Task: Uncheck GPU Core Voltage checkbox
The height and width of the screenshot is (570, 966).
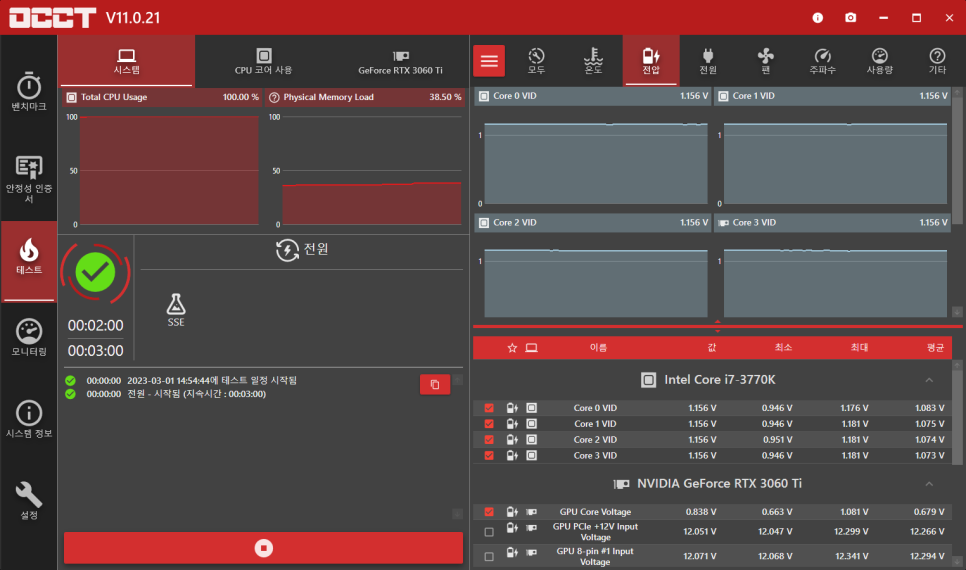Action: pyautogui.click(x=489, y=511)
